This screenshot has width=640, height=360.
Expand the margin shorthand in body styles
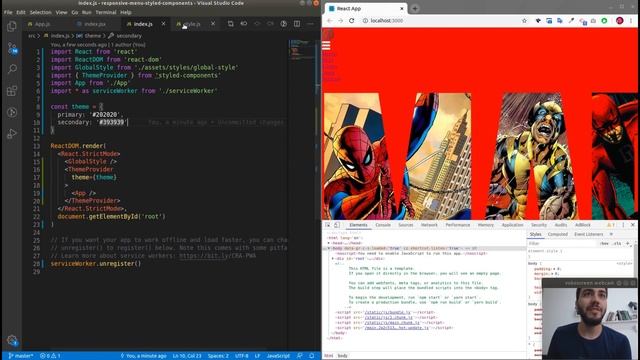tap(553, 274)
